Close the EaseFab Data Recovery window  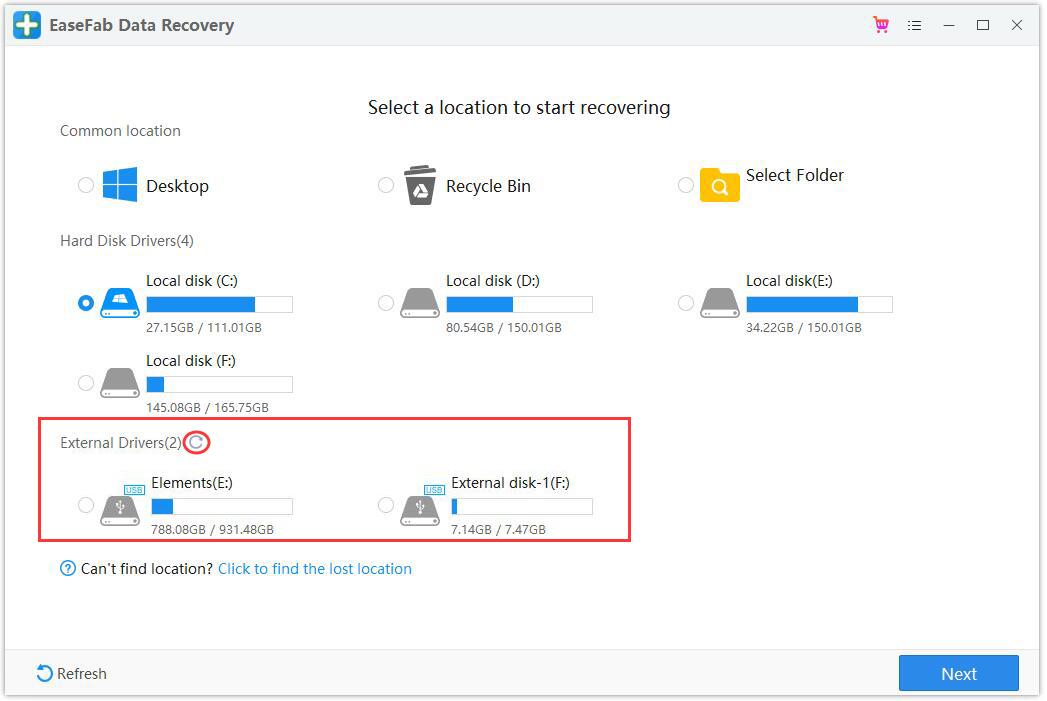1017,25
